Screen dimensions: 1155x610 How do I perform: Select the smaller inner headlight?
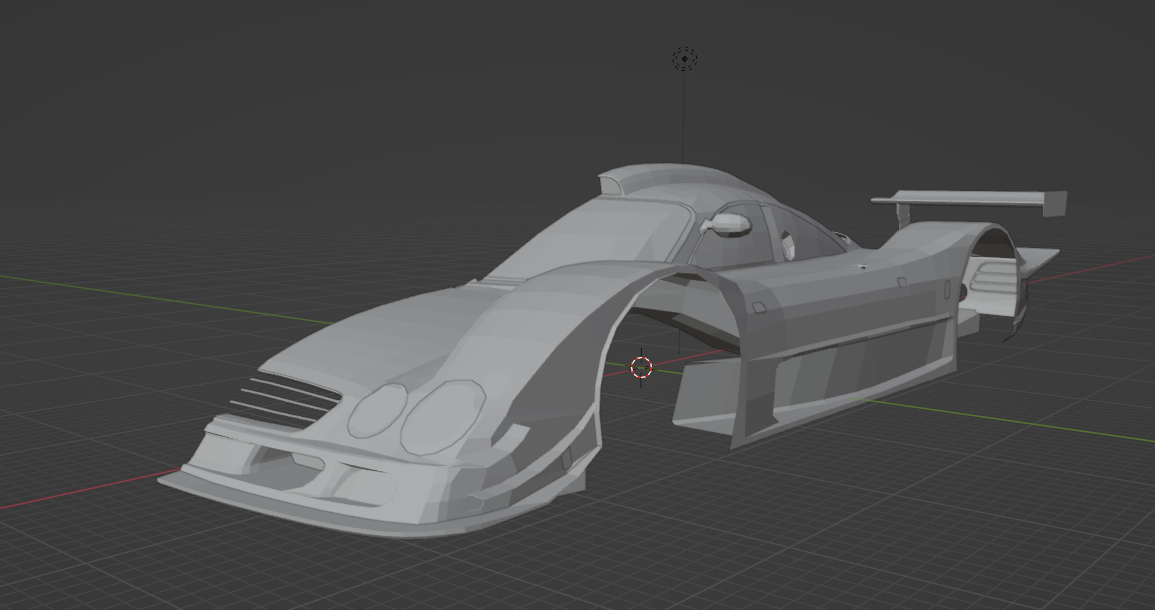click(376, 411)
